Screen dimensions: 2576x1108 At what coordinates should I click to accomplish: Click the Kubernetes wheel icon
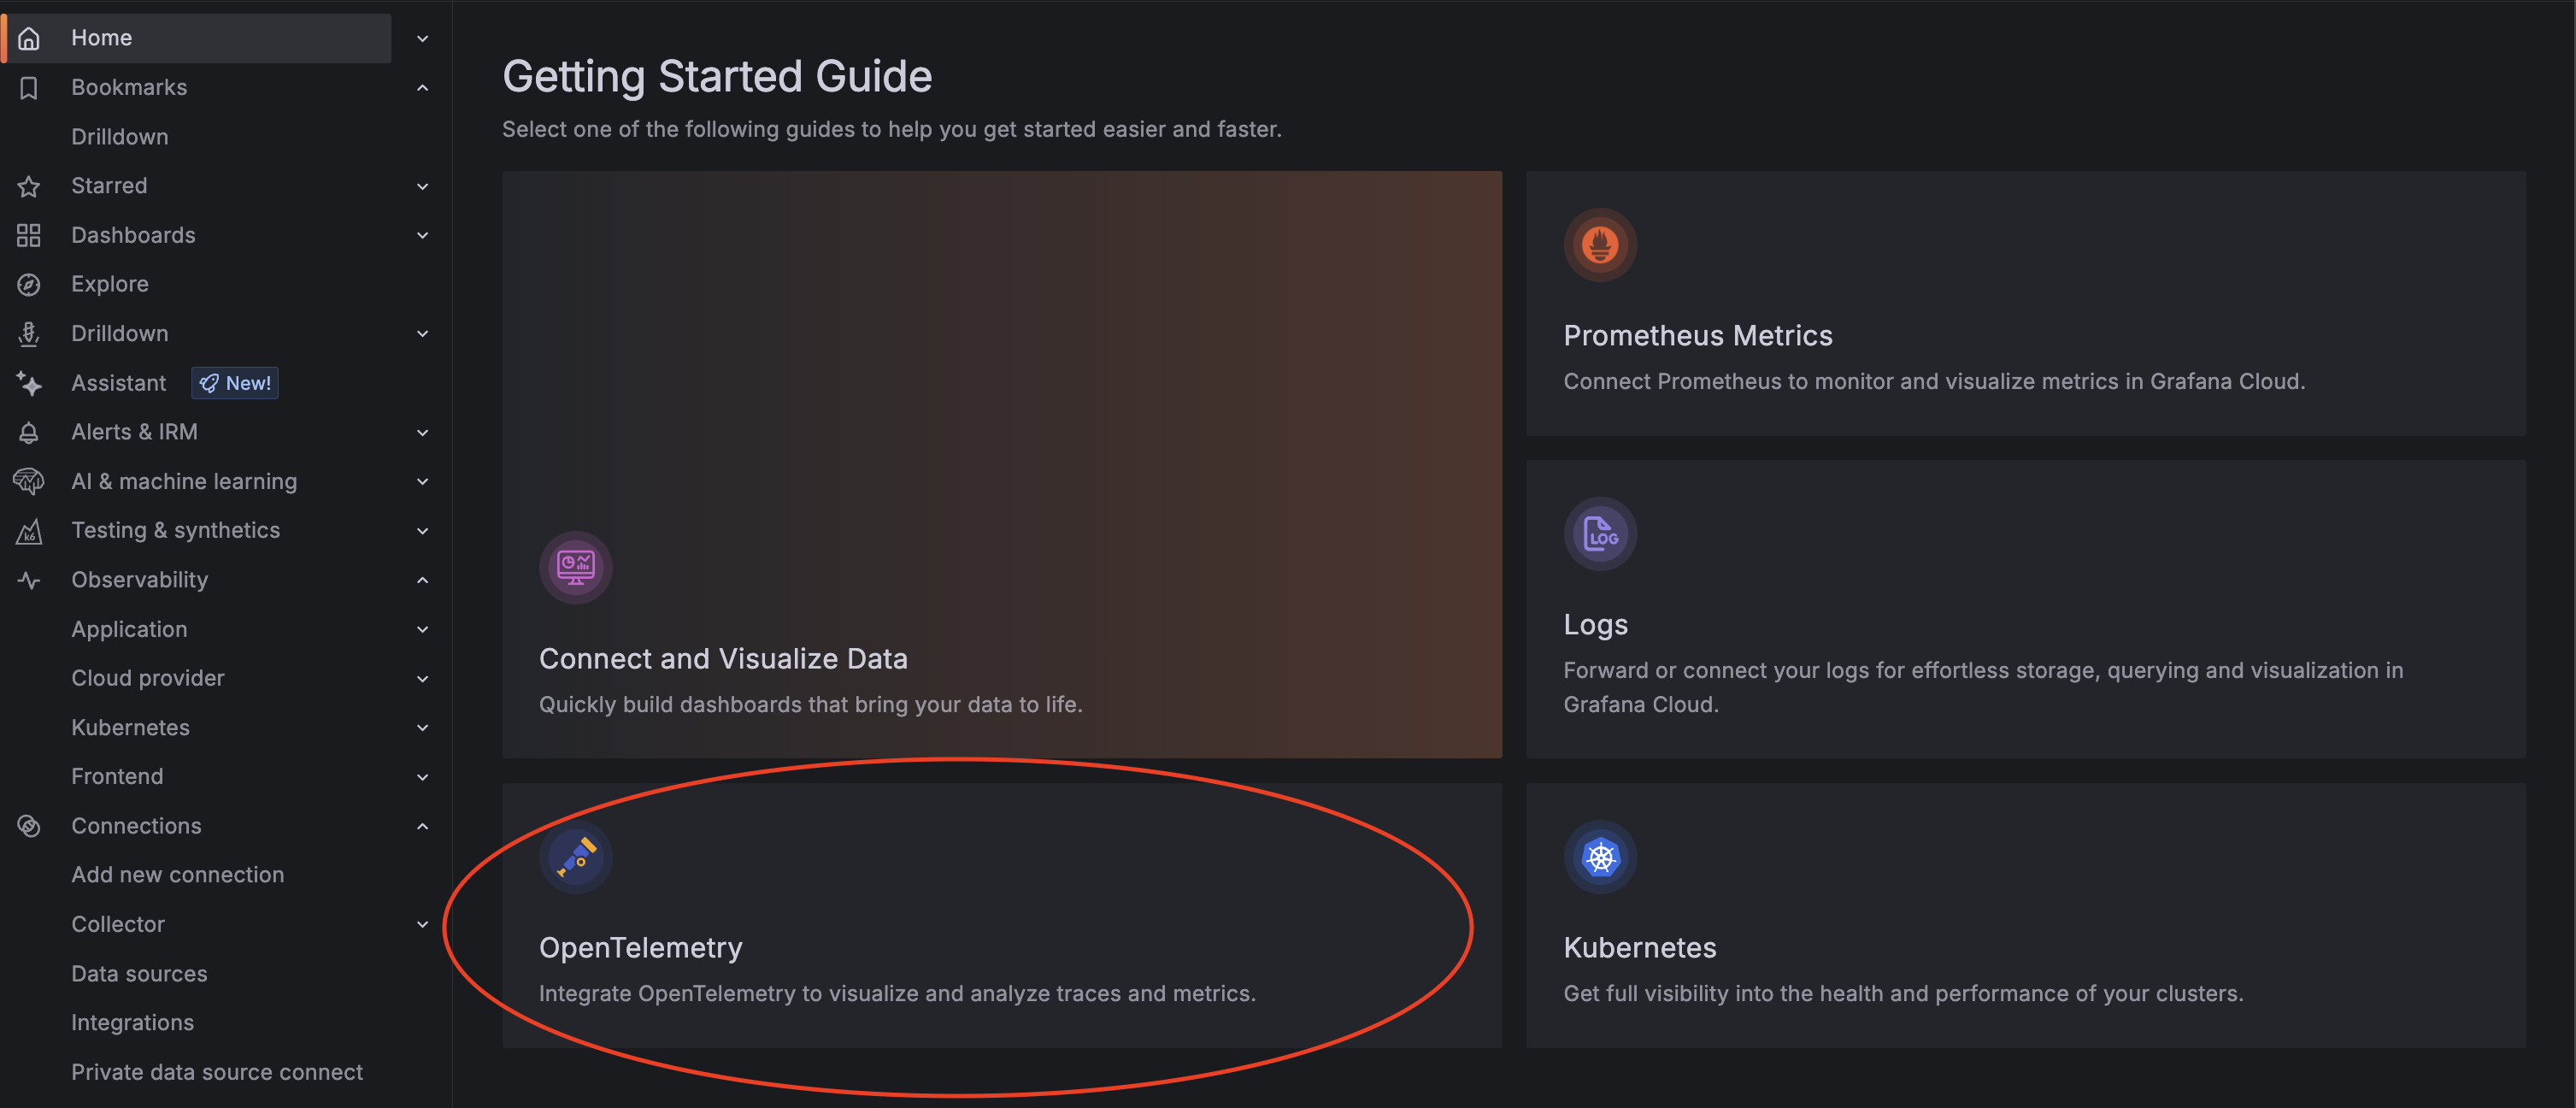[1600, 857]
